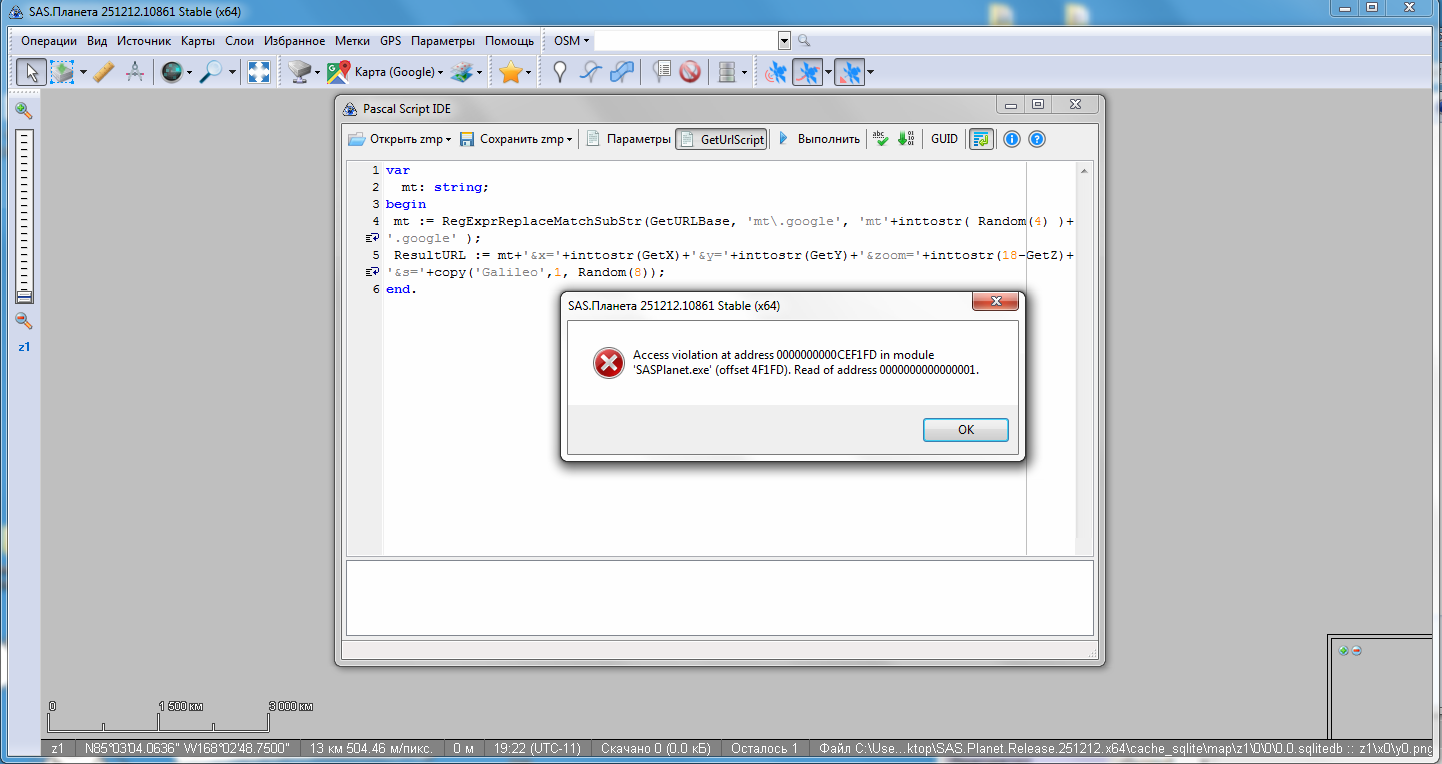Open the Операции menu
This screenshot has height=764, width=1442.
[49, 41]
